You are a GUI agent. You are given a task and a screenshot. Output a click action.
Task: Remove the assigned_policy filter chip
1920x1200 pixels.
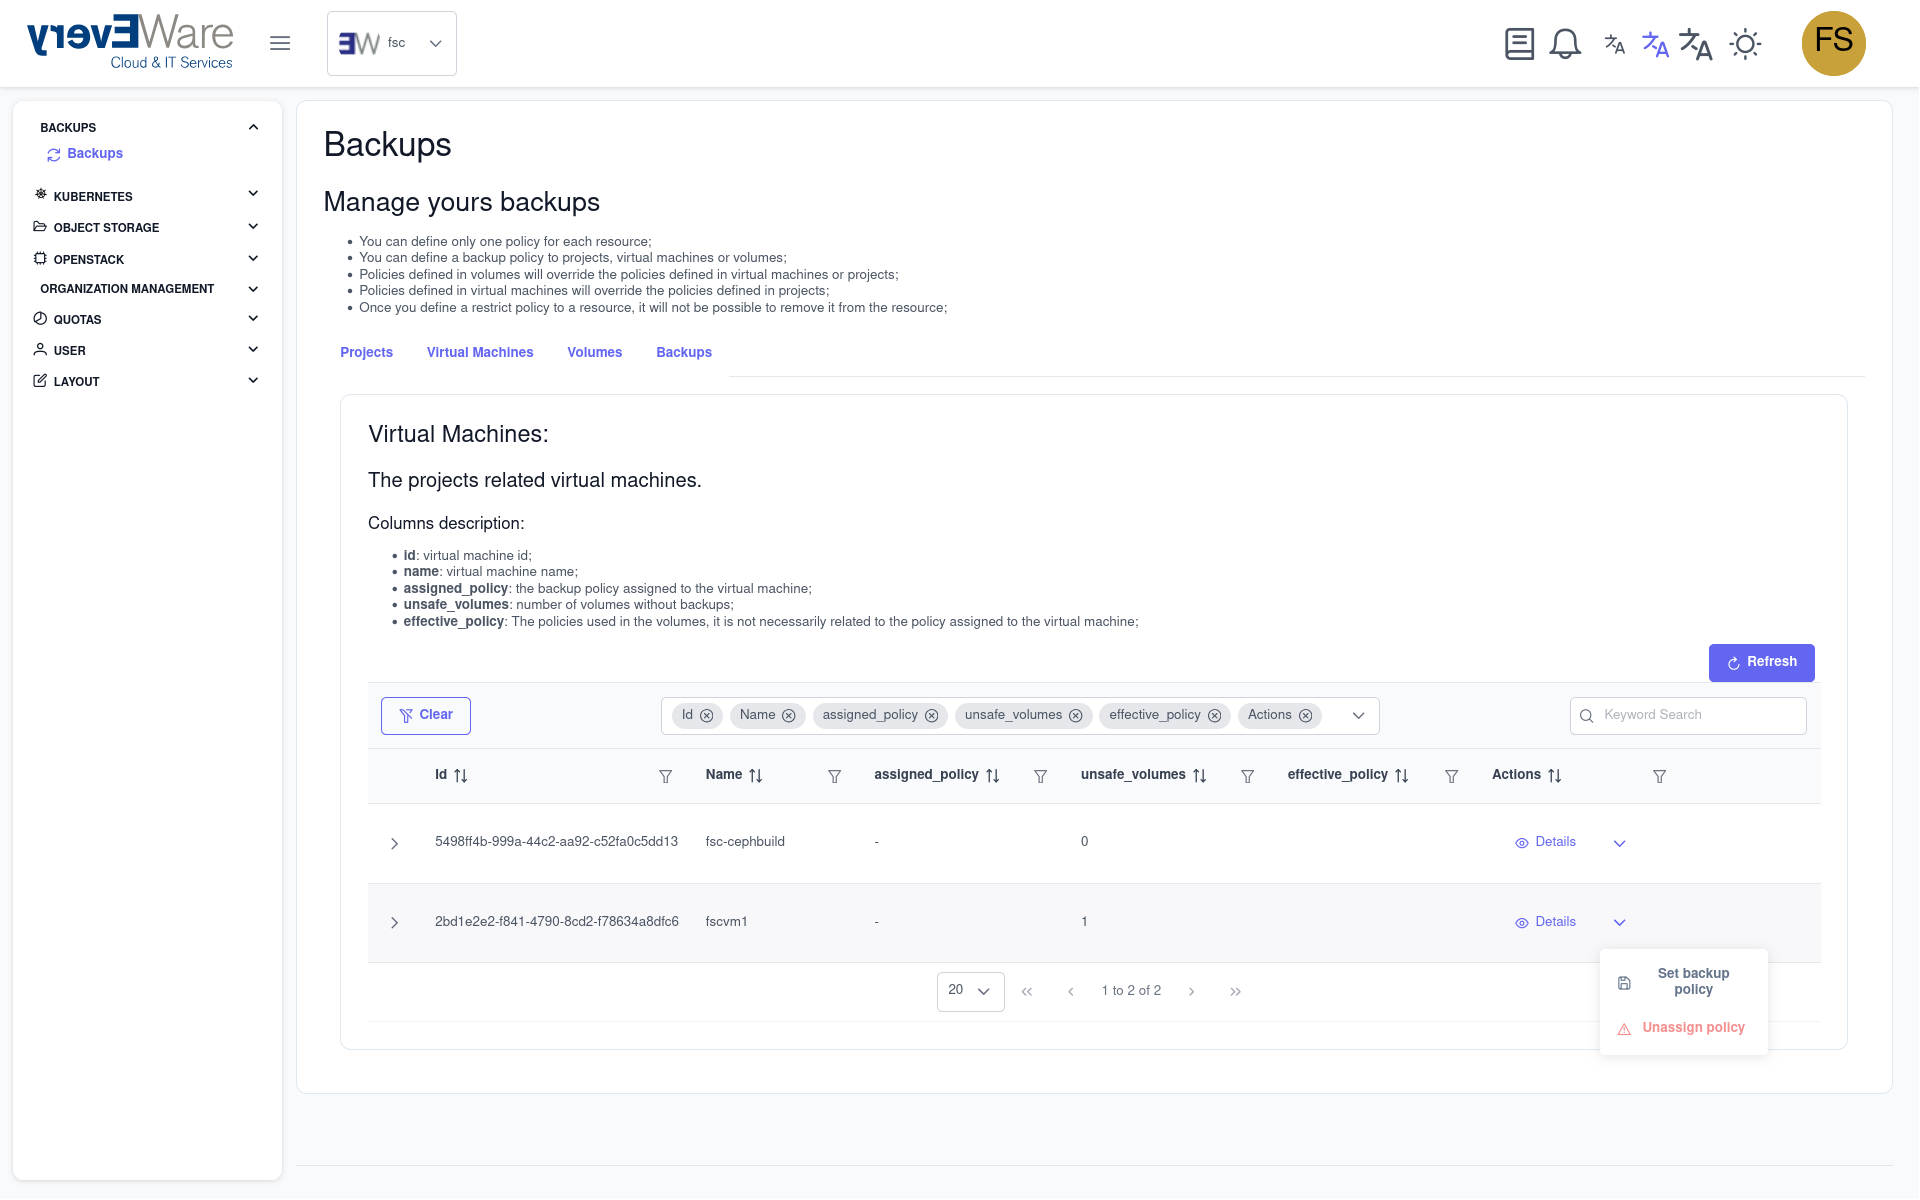(932, 716)
